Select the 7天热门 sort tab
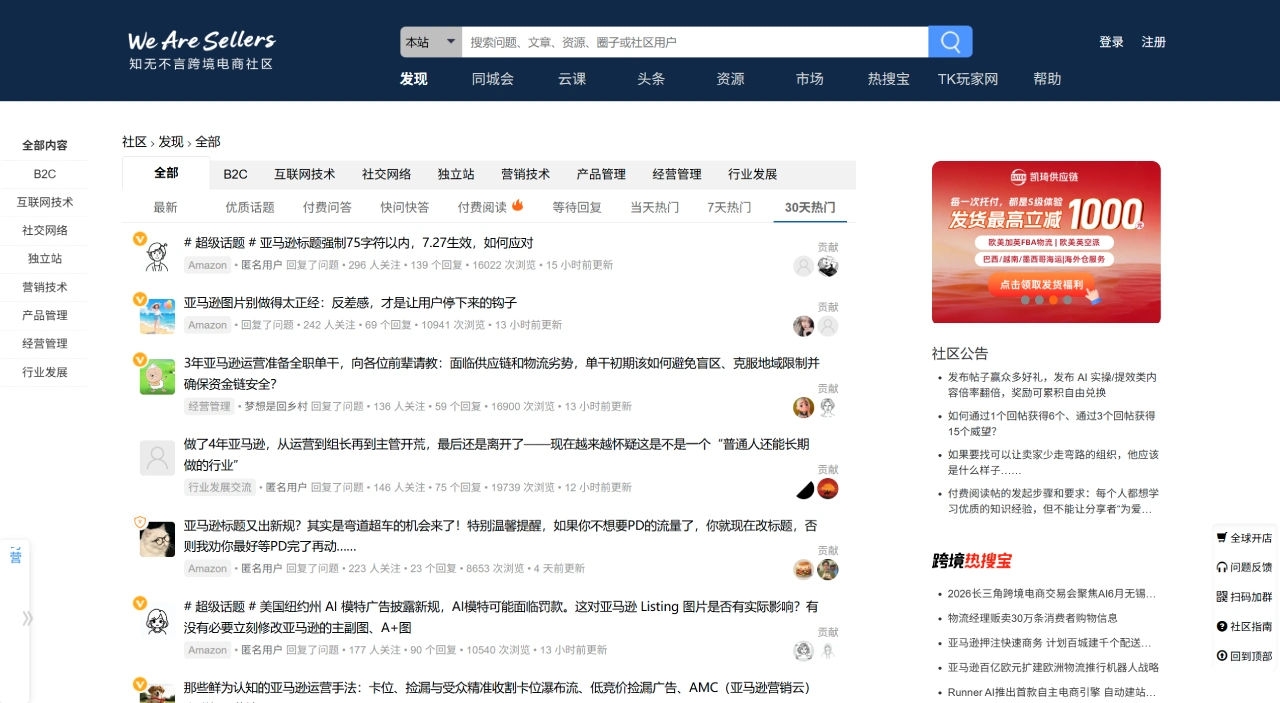Viewport: 1280px width, 703px height. click(729, 207)
